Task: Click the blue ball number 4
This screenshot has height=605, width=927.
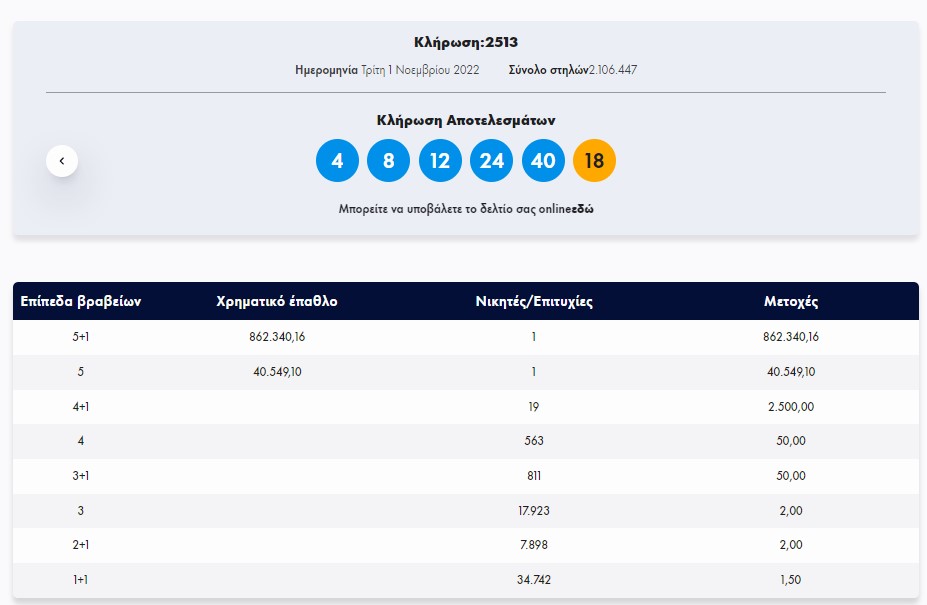Action: [337, 161]
